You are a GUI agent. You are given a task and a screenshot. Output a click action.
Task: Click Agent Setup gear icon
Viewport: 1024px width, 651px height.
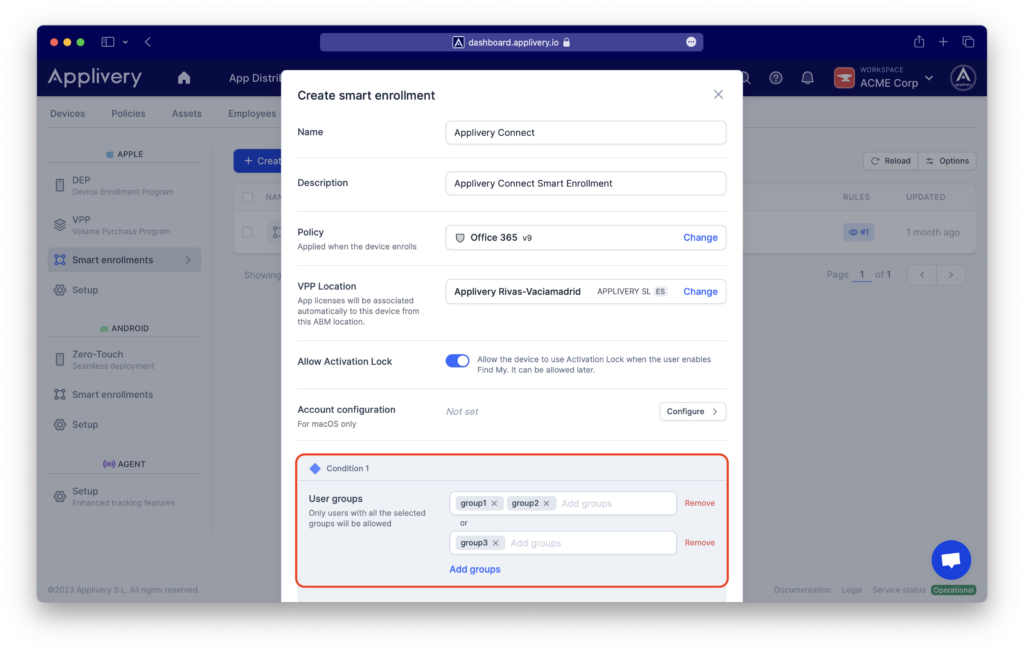(59, 496)
